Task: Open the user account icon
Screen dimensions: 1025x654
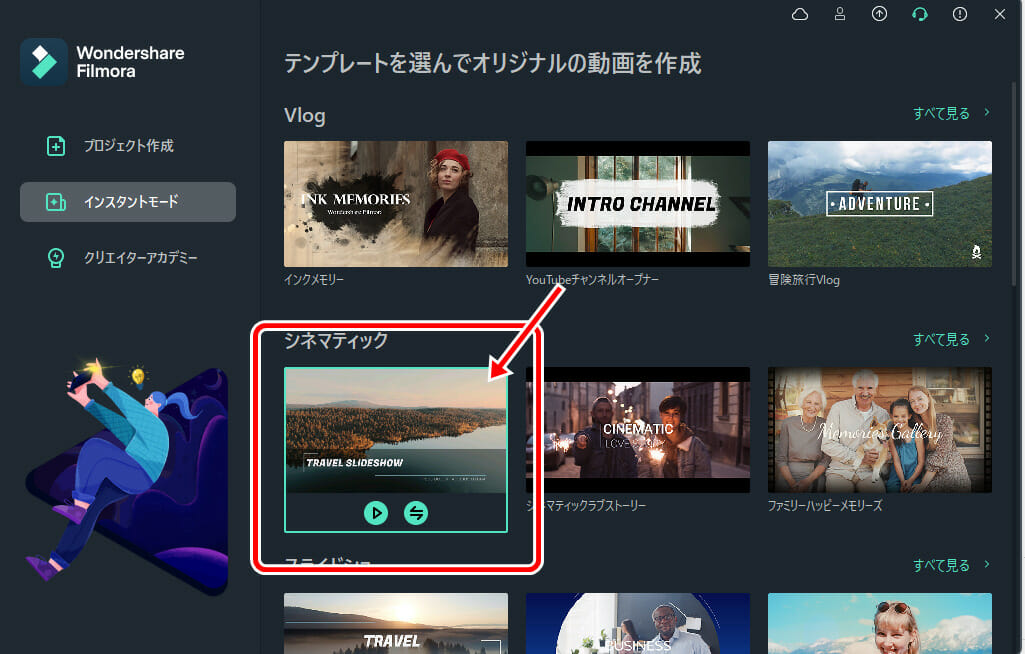Action: (840, 14)
